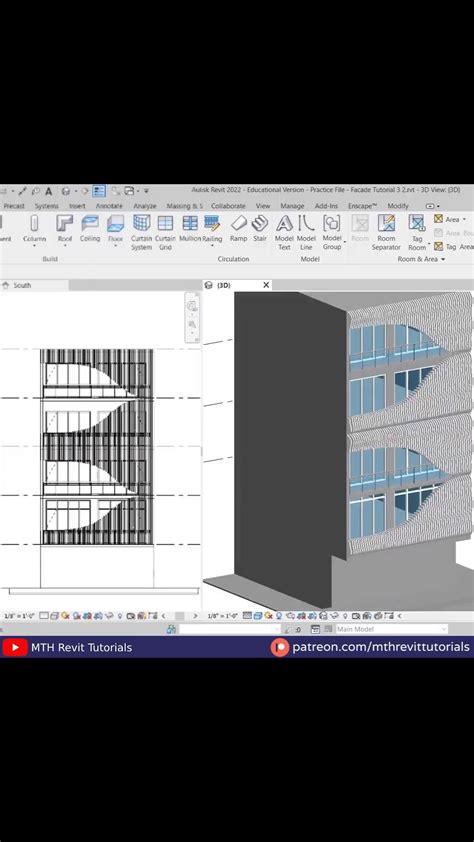The height and width of the screenshot is (842, 474).
Task: Click the Text 'A' quick access icon
Action: (49, 191)
